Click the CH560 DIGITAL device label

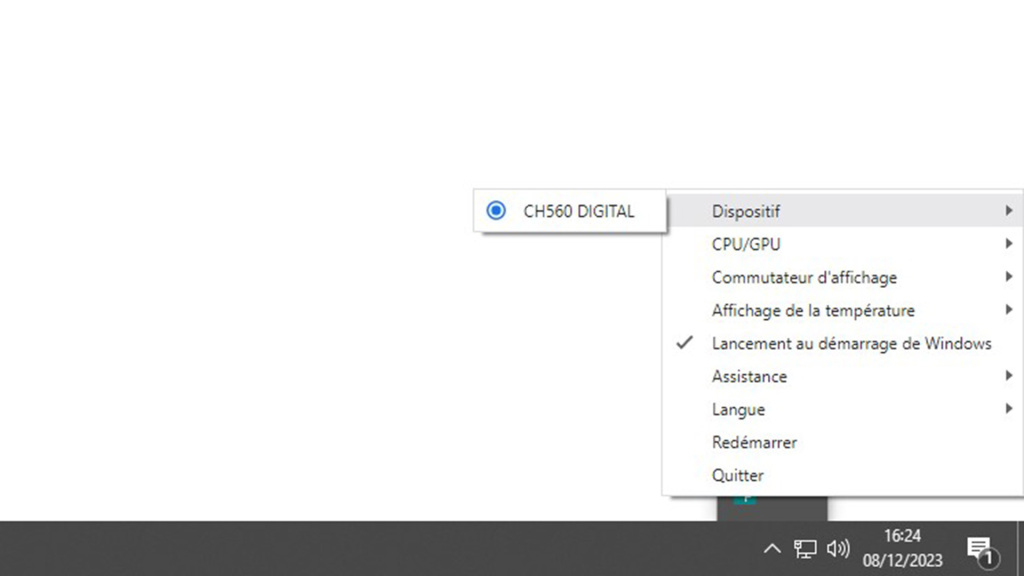click(x=578, y=211)
